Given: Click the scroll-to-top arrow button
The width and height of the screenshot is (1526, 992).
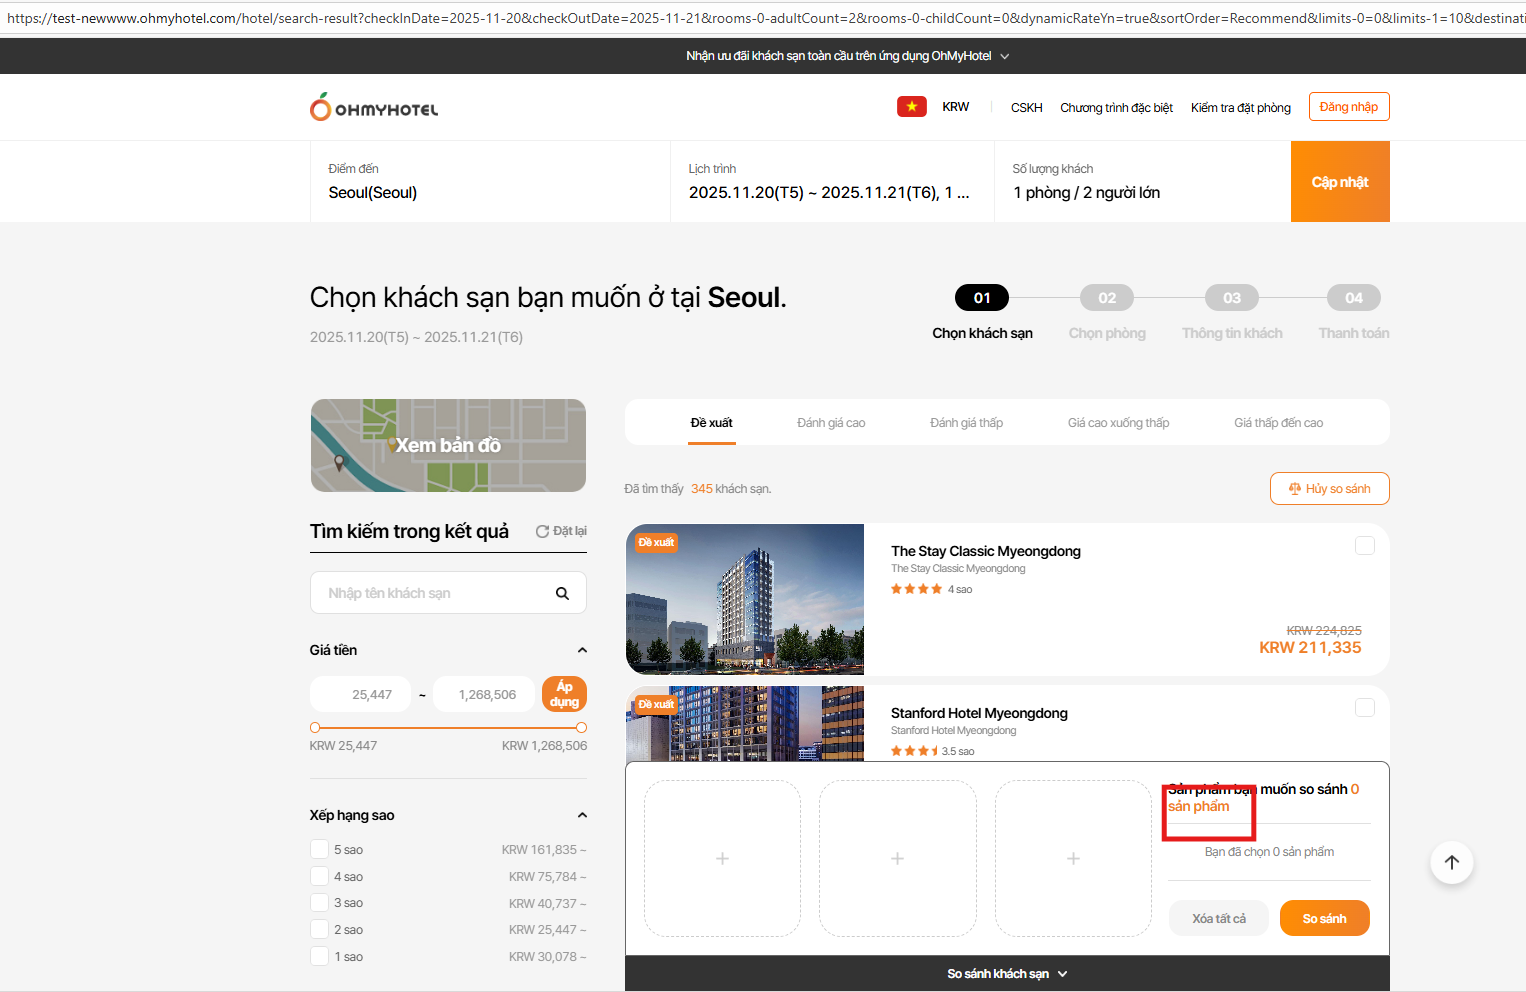Looking at the screenshot, I should coord(1451,862).
